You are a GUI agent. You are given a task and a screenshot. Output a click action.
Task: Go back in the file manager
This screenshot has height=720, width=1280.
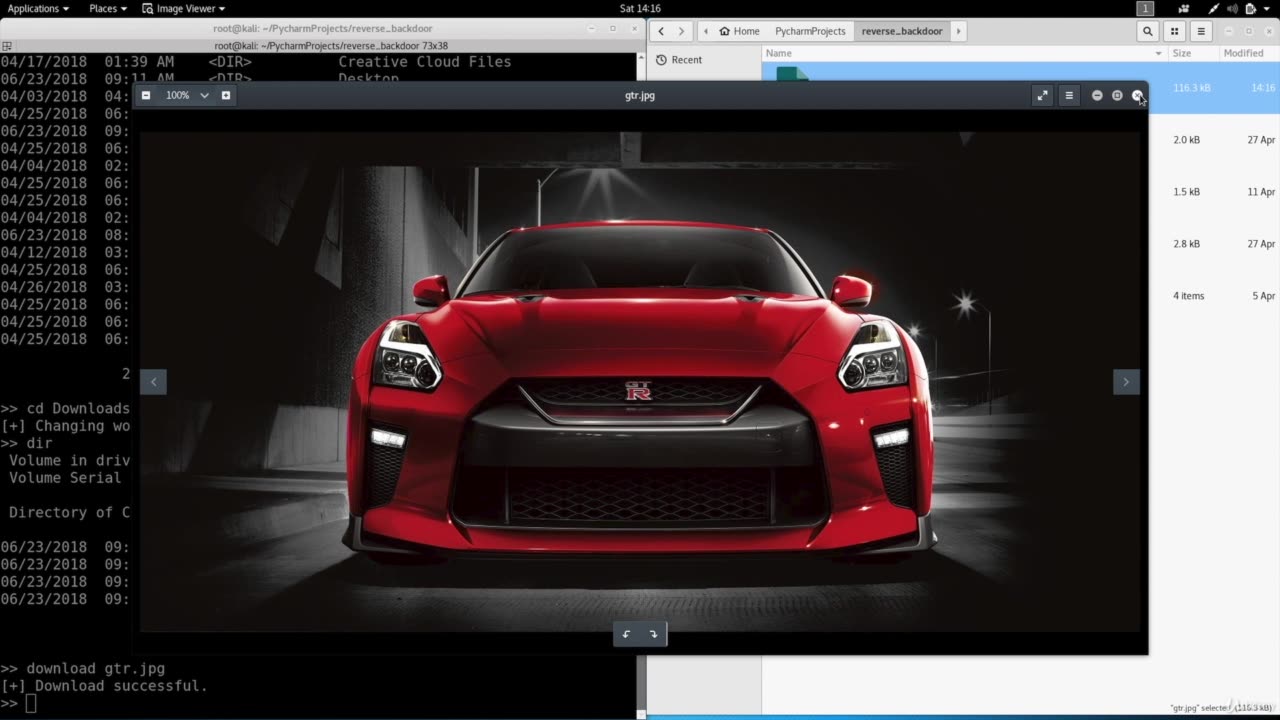tap(661, 31)
